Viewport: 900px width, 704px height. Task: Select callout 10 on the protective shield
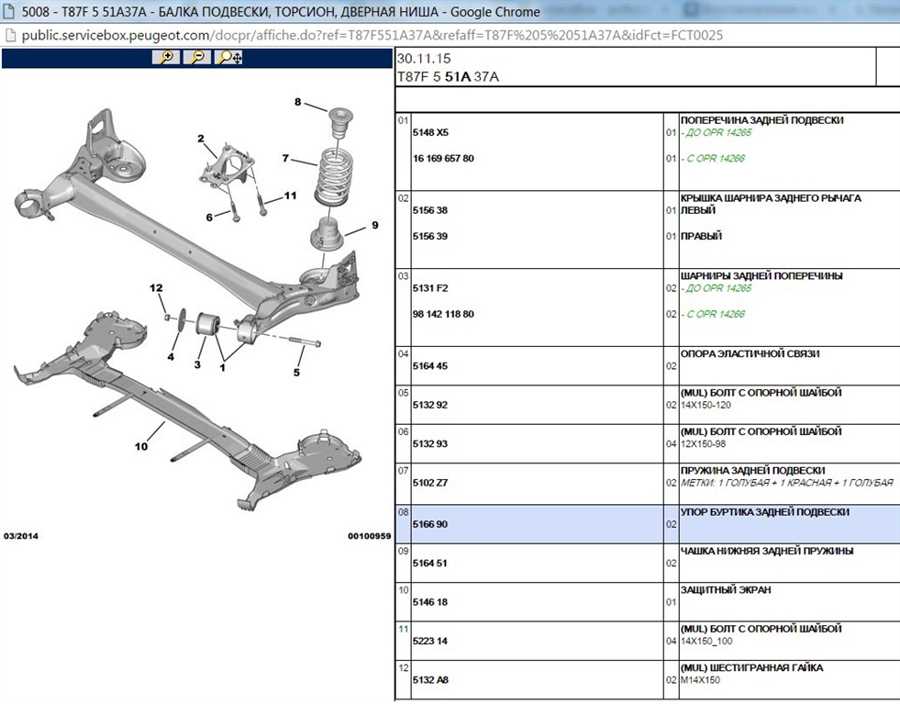141,446
